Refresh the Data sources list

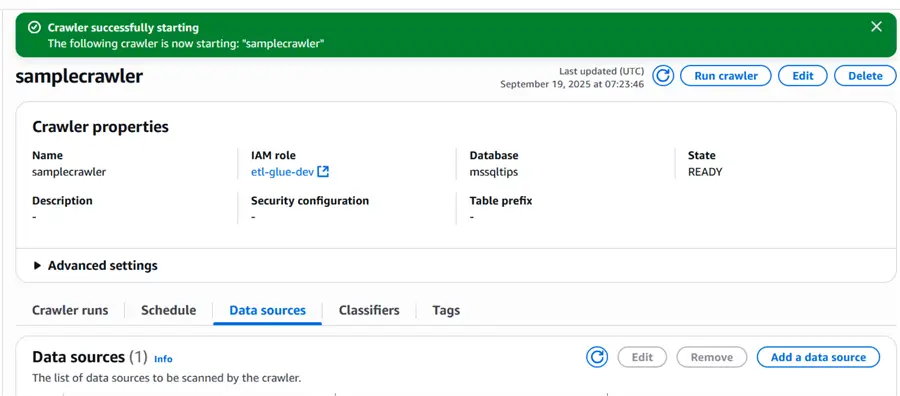[x=597, y=357]
